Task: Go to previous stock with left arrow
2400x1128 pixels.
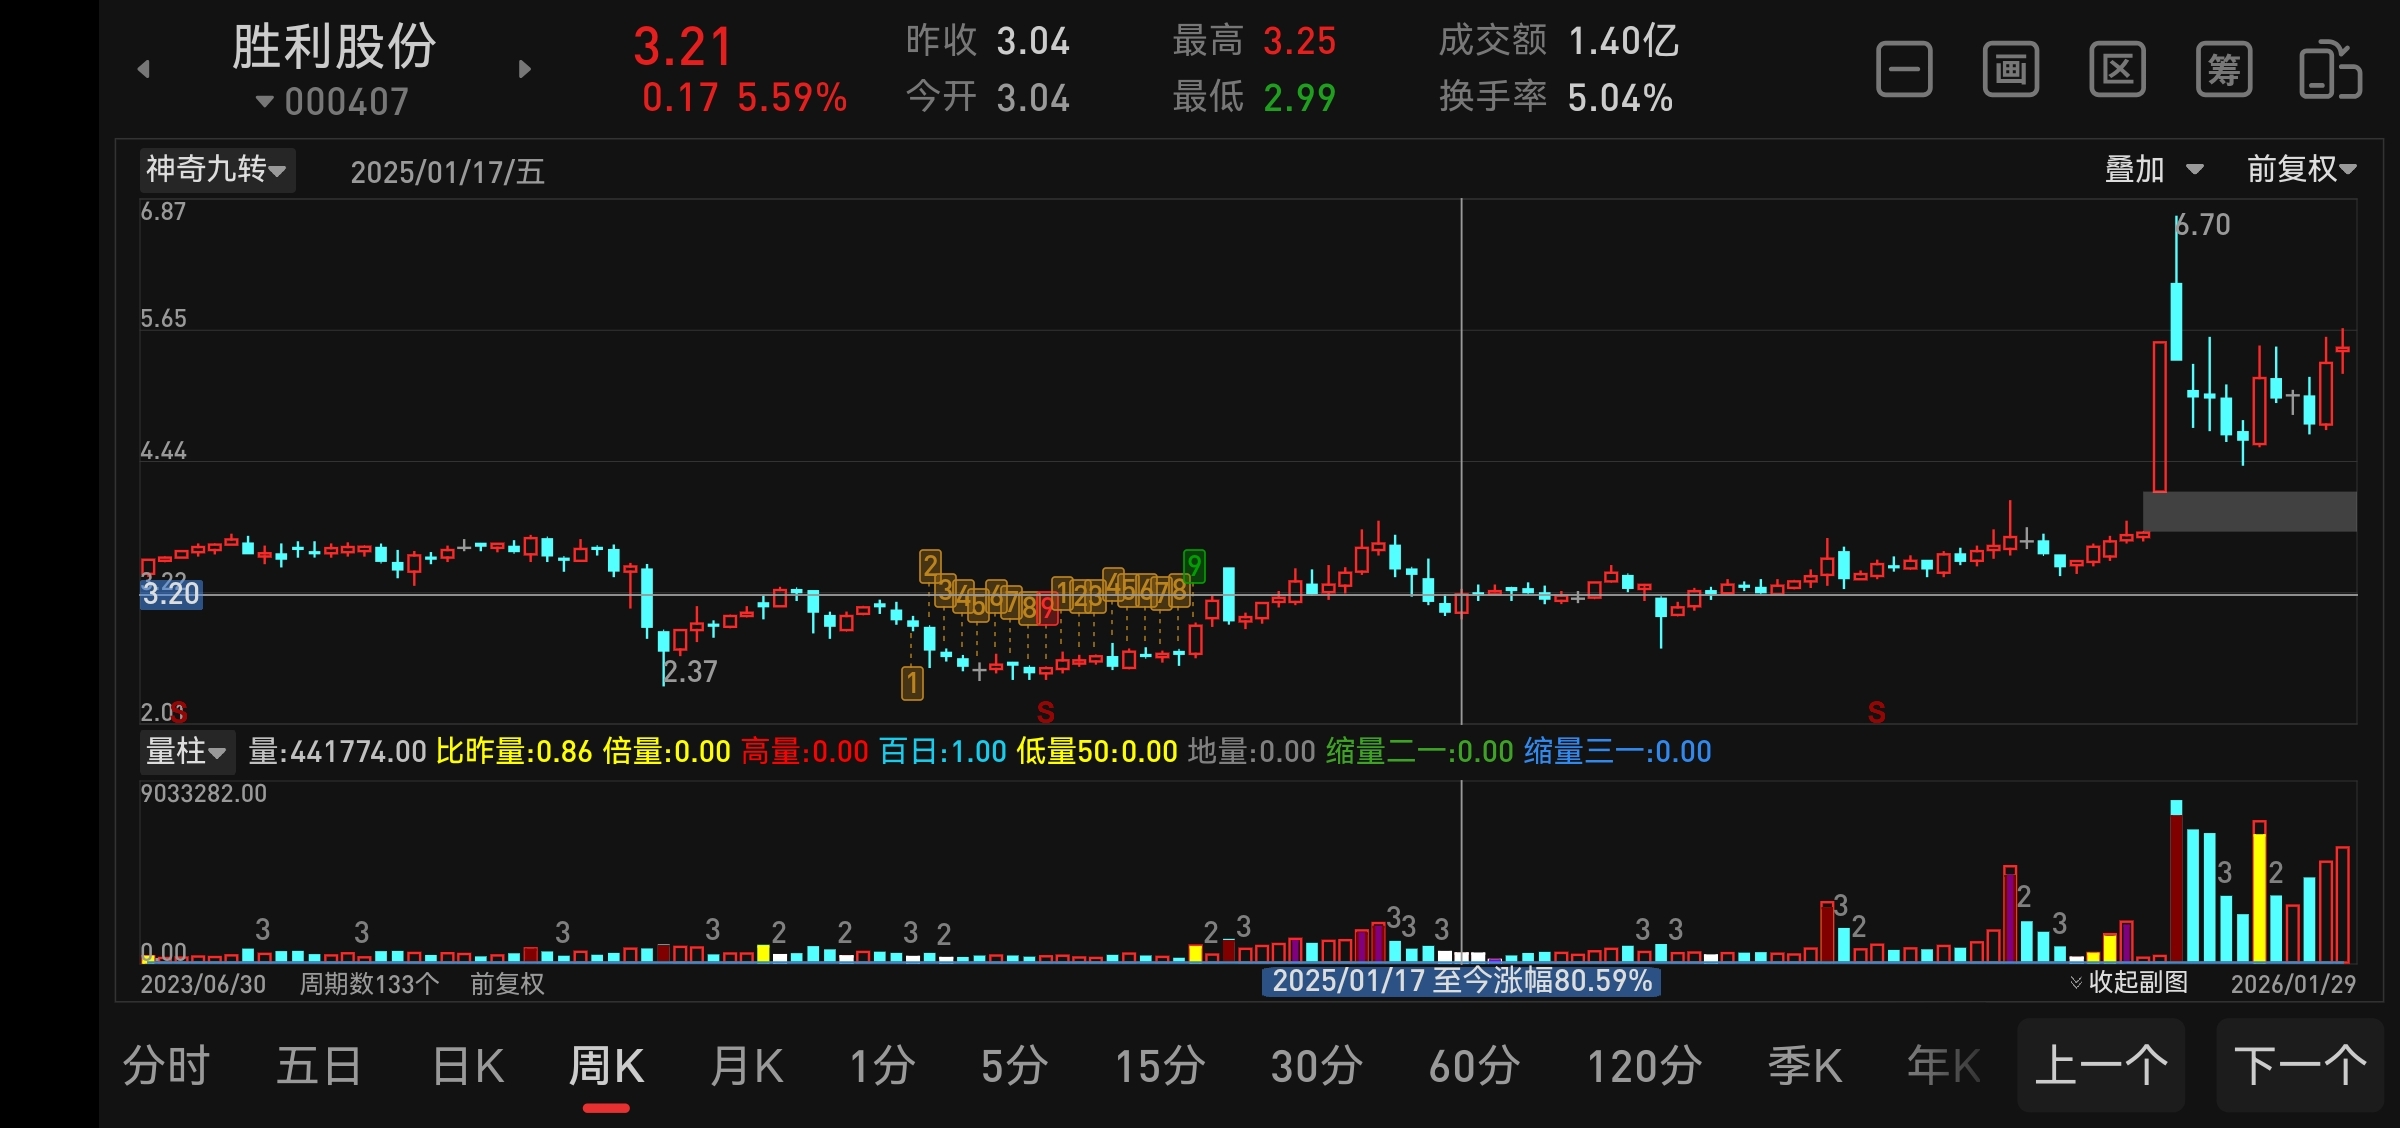Action: [x=144, y=69]
